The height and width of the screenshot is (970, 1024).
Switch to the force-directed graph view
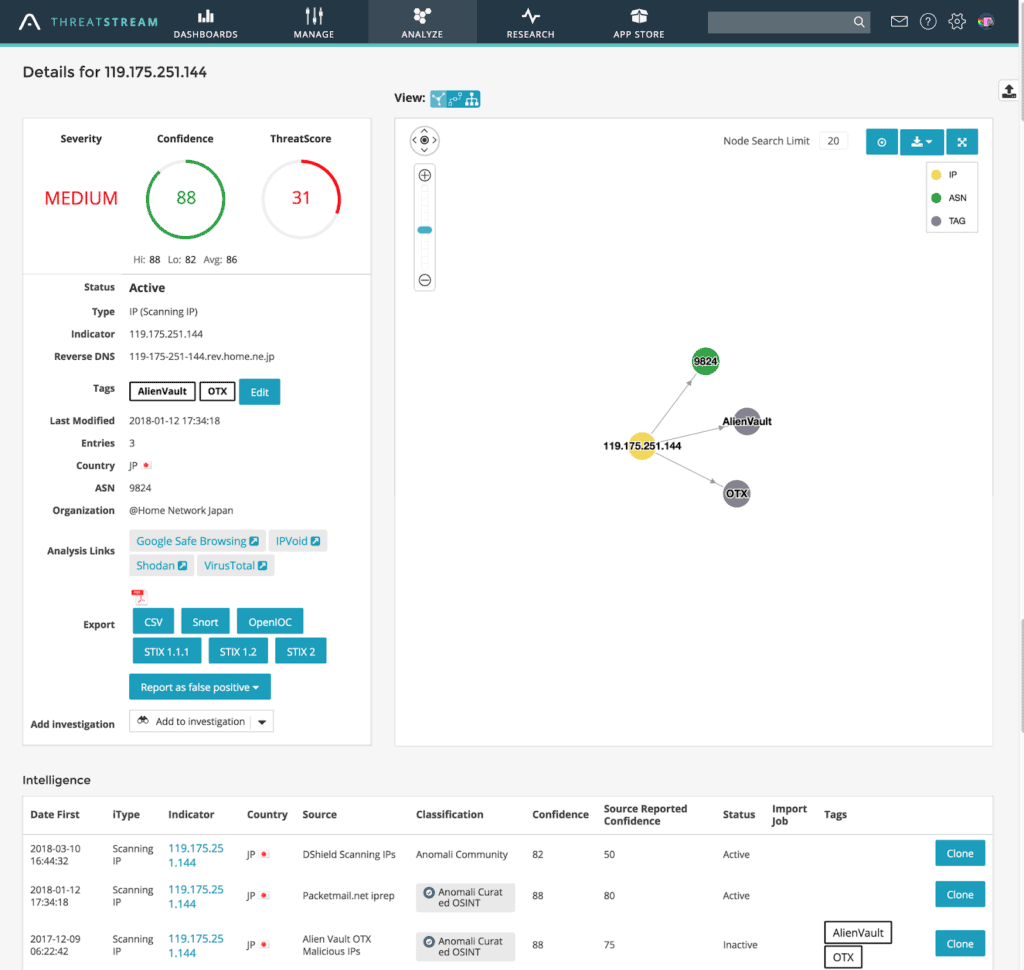[x=439, y=99]
